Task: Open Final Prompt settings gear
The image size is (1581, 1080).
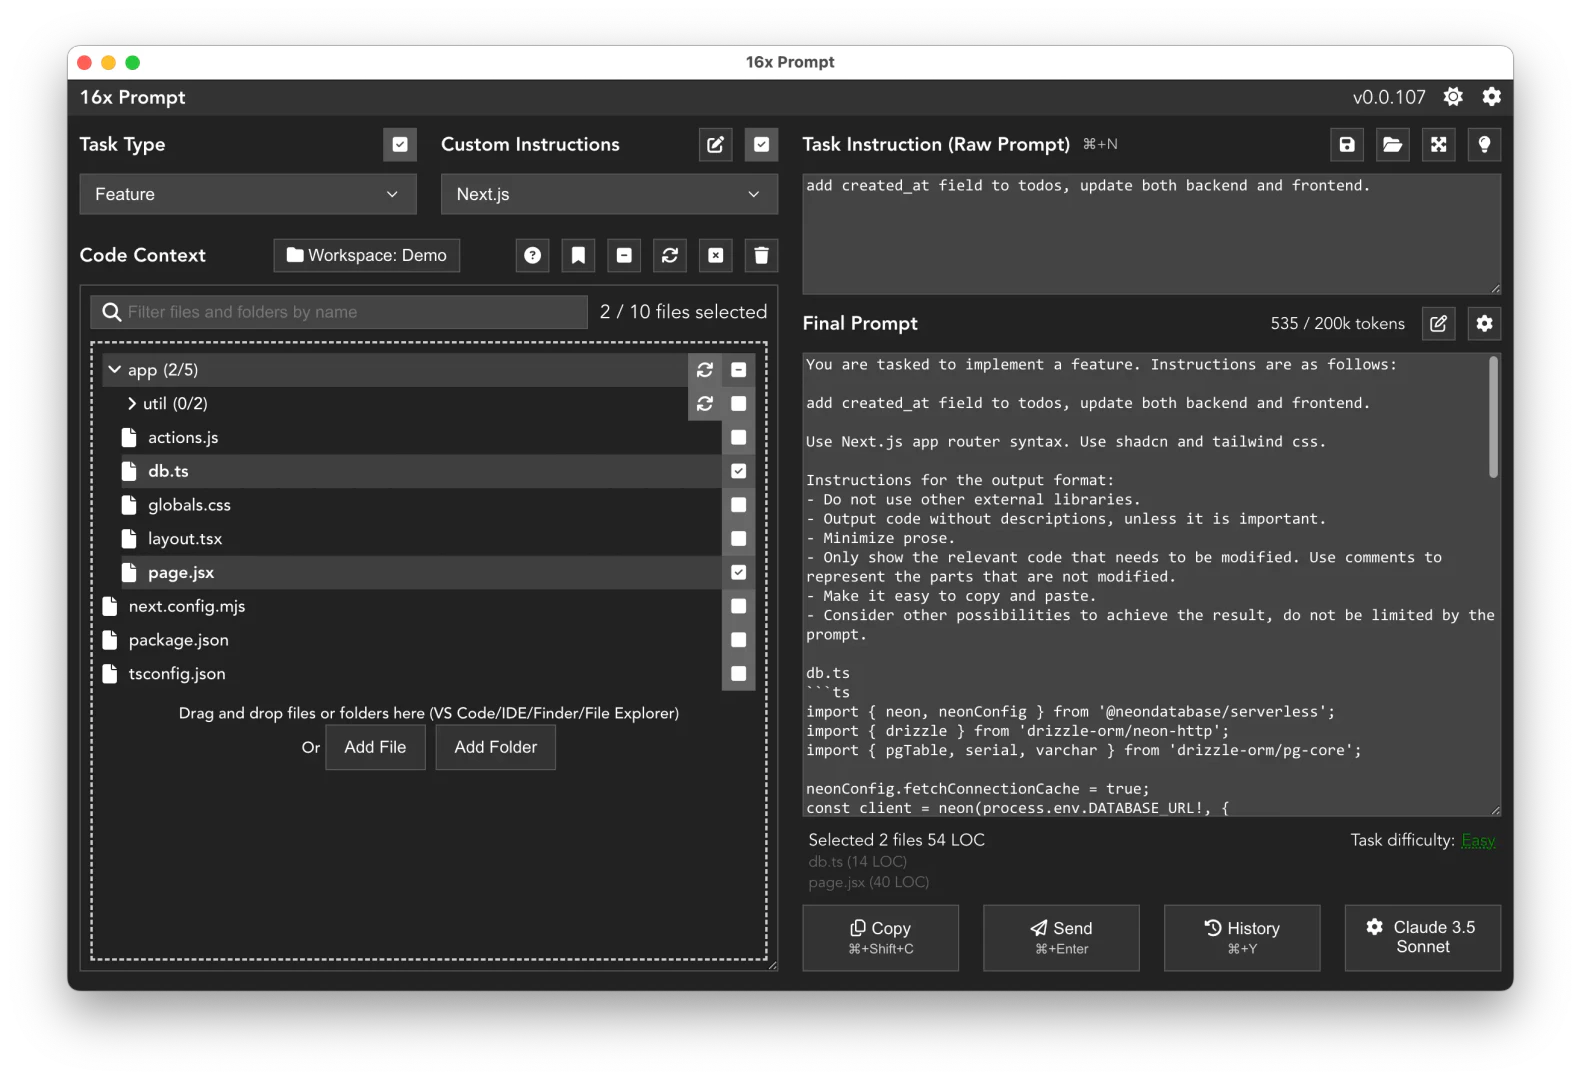Action: [x=1484, y=324]
